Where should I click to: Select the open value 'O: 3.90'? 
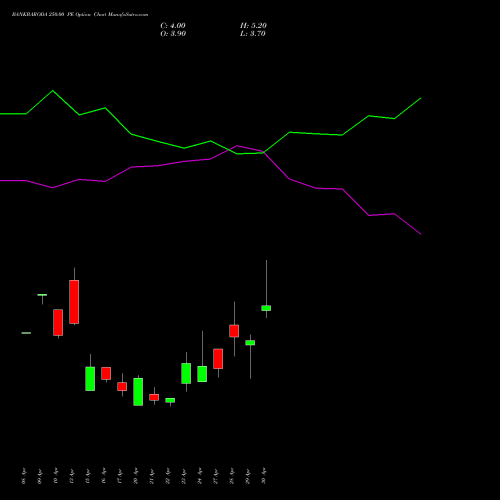click(173, 34)
